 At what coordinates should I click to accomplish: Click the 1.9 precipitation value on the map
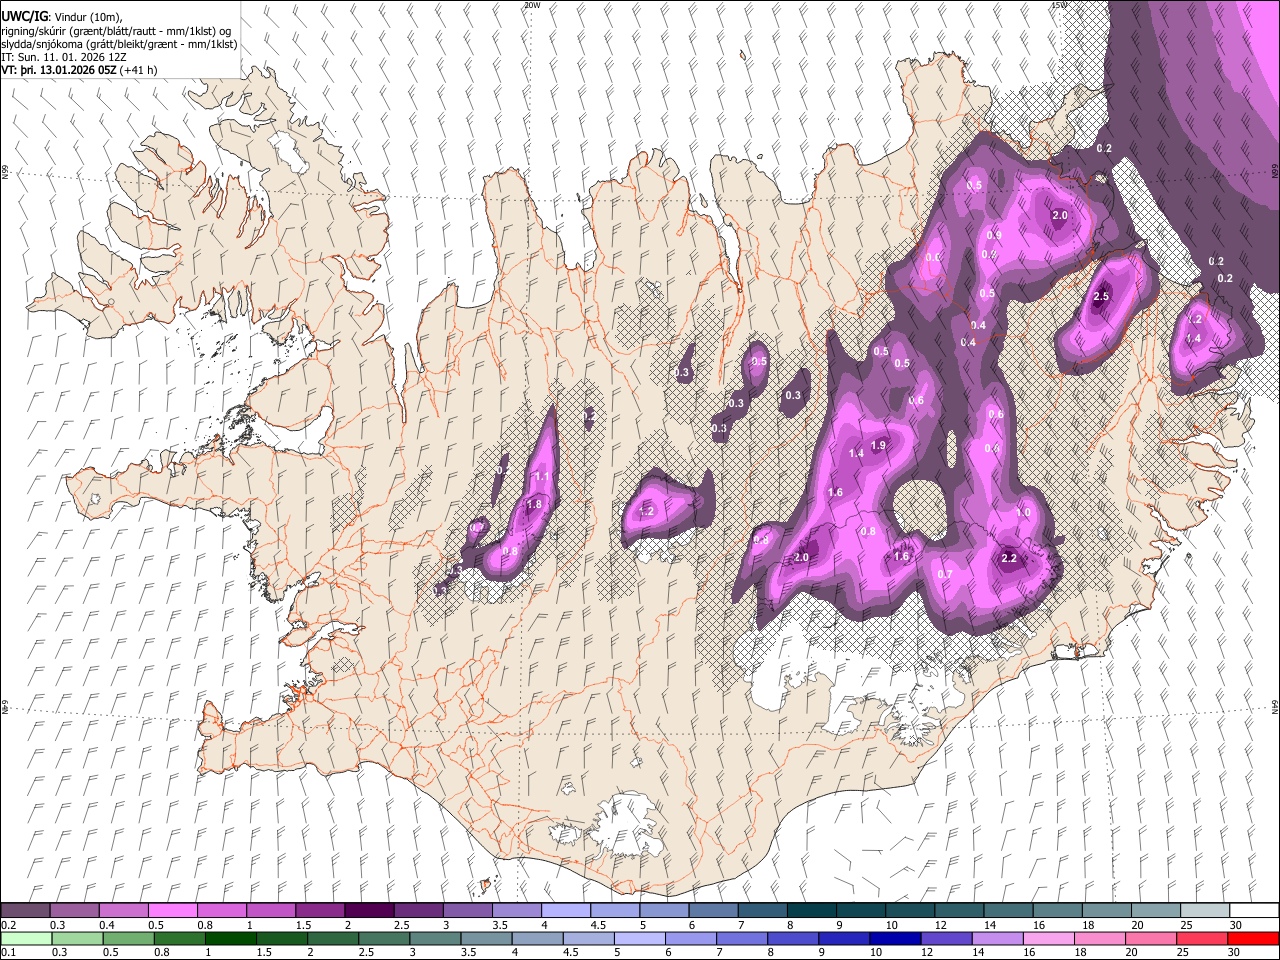point(879,445)
